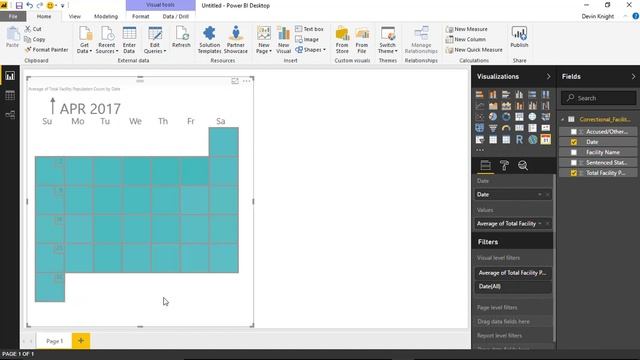
Task: Check the Facility Name field checkbox
Action: tap(573, 152)
